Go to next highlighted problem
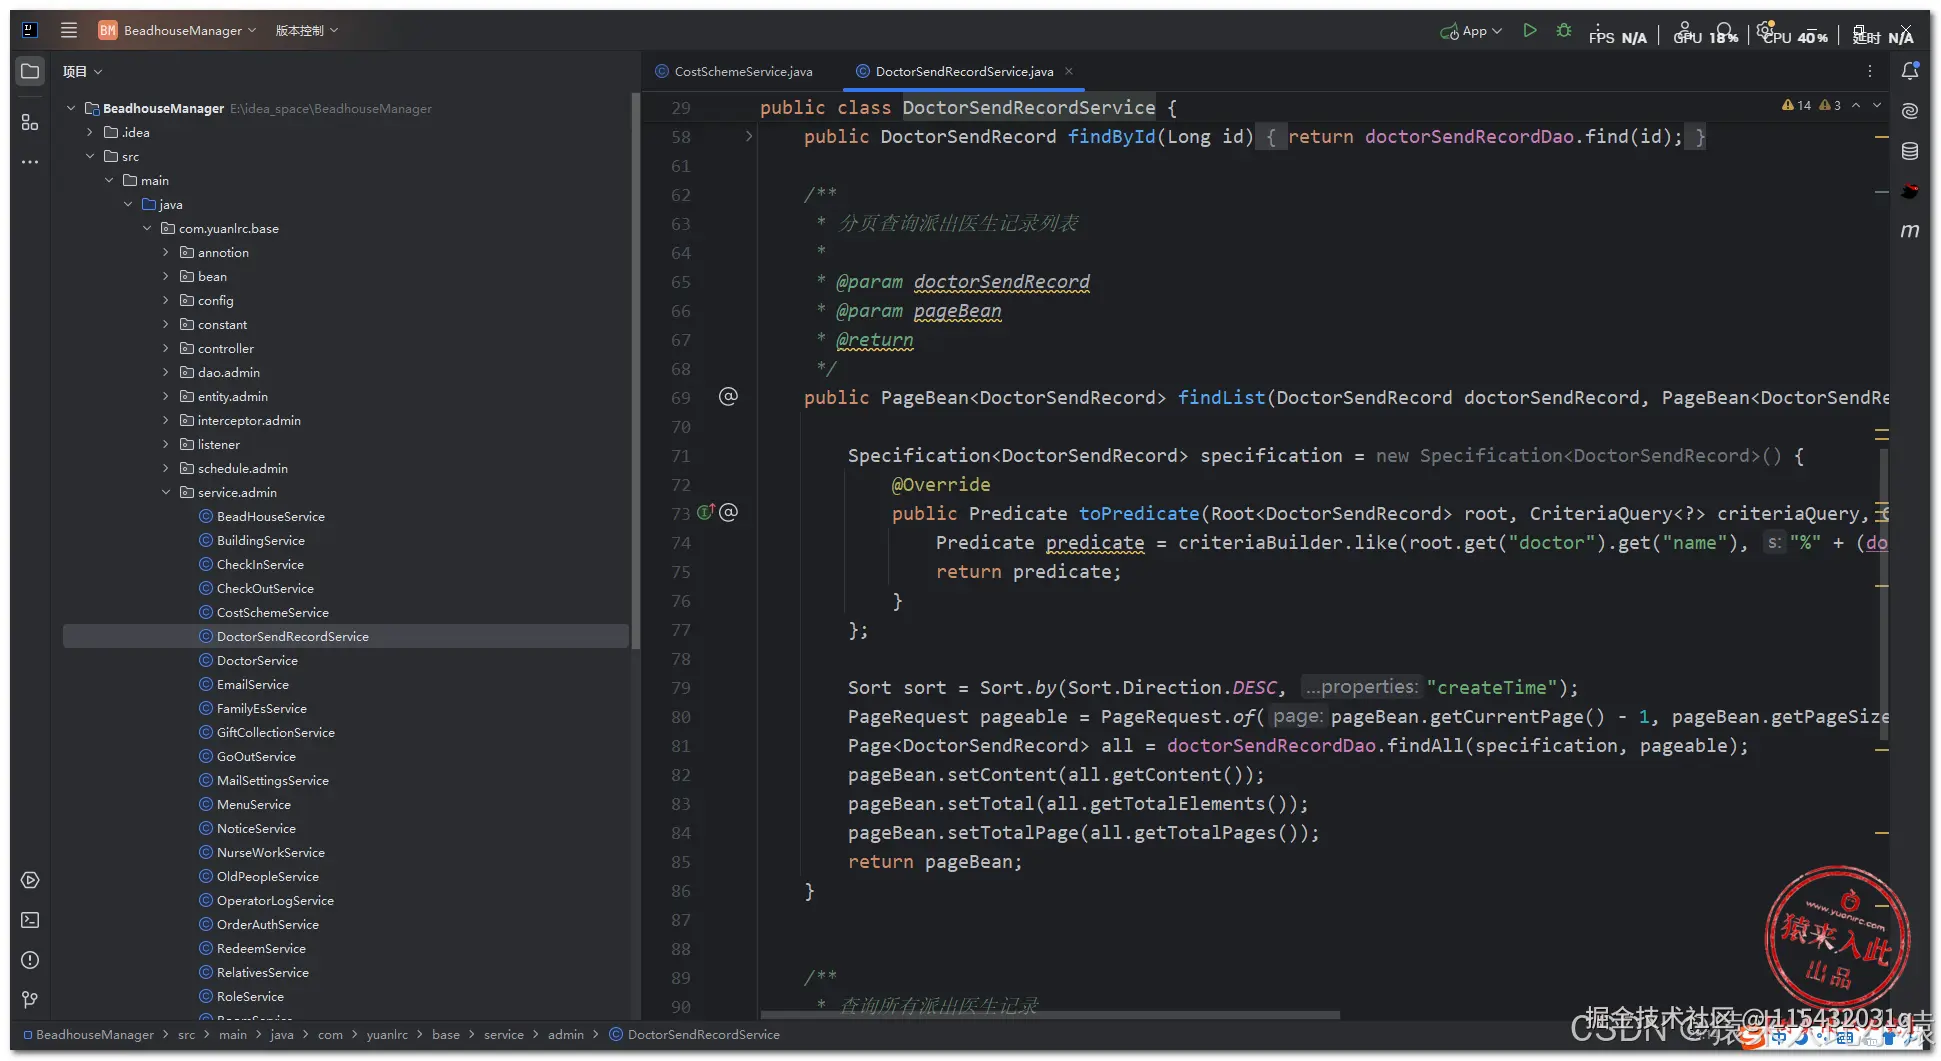Image resolution: width=1941 pixels, height=1061 pixels. tap(1877, 105)
